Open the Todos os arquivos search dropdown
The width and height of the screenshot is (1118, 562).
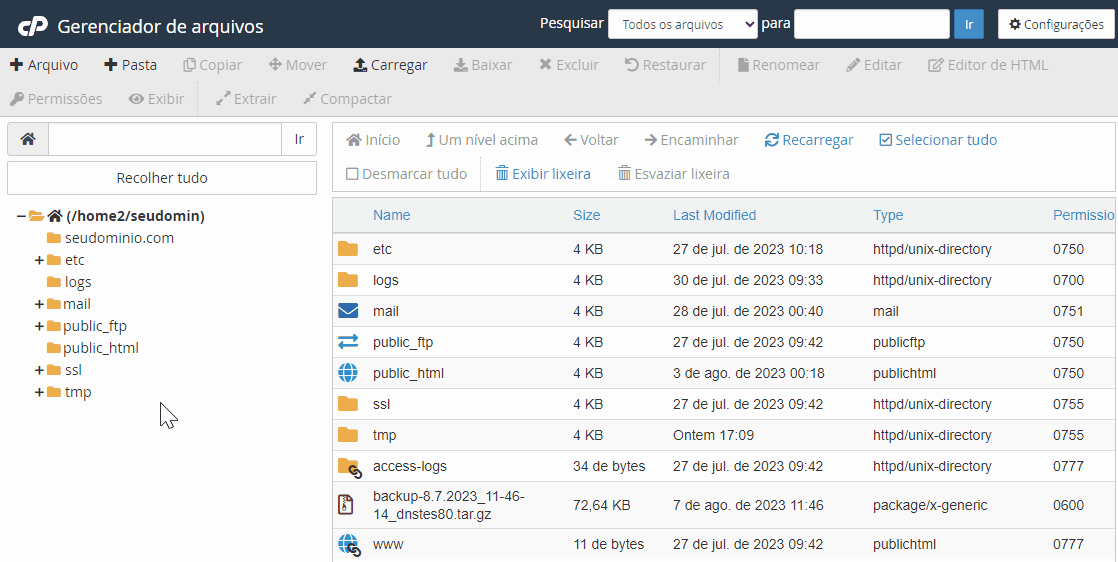coord(682,24)
